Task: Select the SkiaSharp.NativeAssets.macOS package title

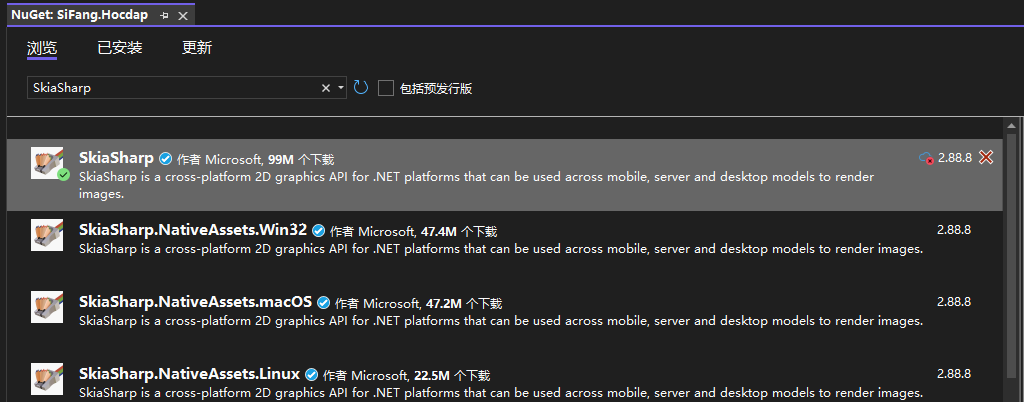Action: coord(195,302)
